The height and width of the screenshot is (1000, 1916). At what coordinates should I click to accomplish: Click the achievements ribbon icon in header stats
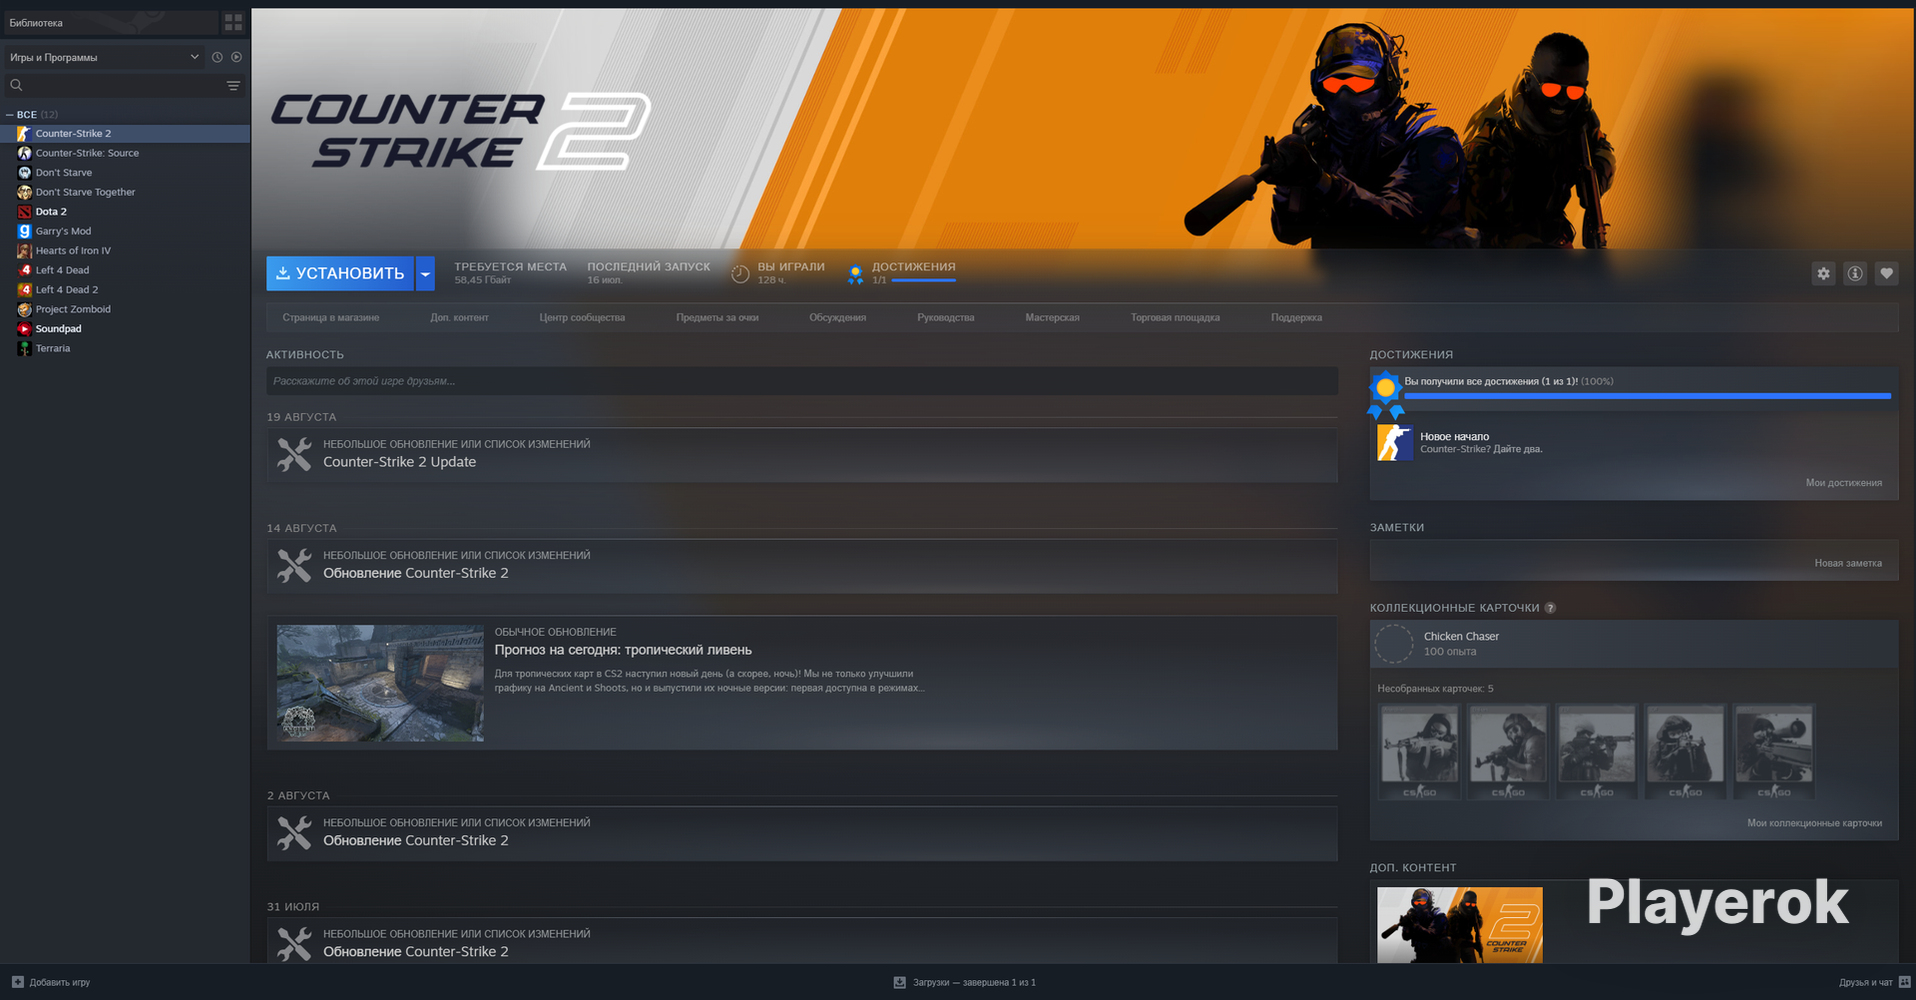(855, 274)
